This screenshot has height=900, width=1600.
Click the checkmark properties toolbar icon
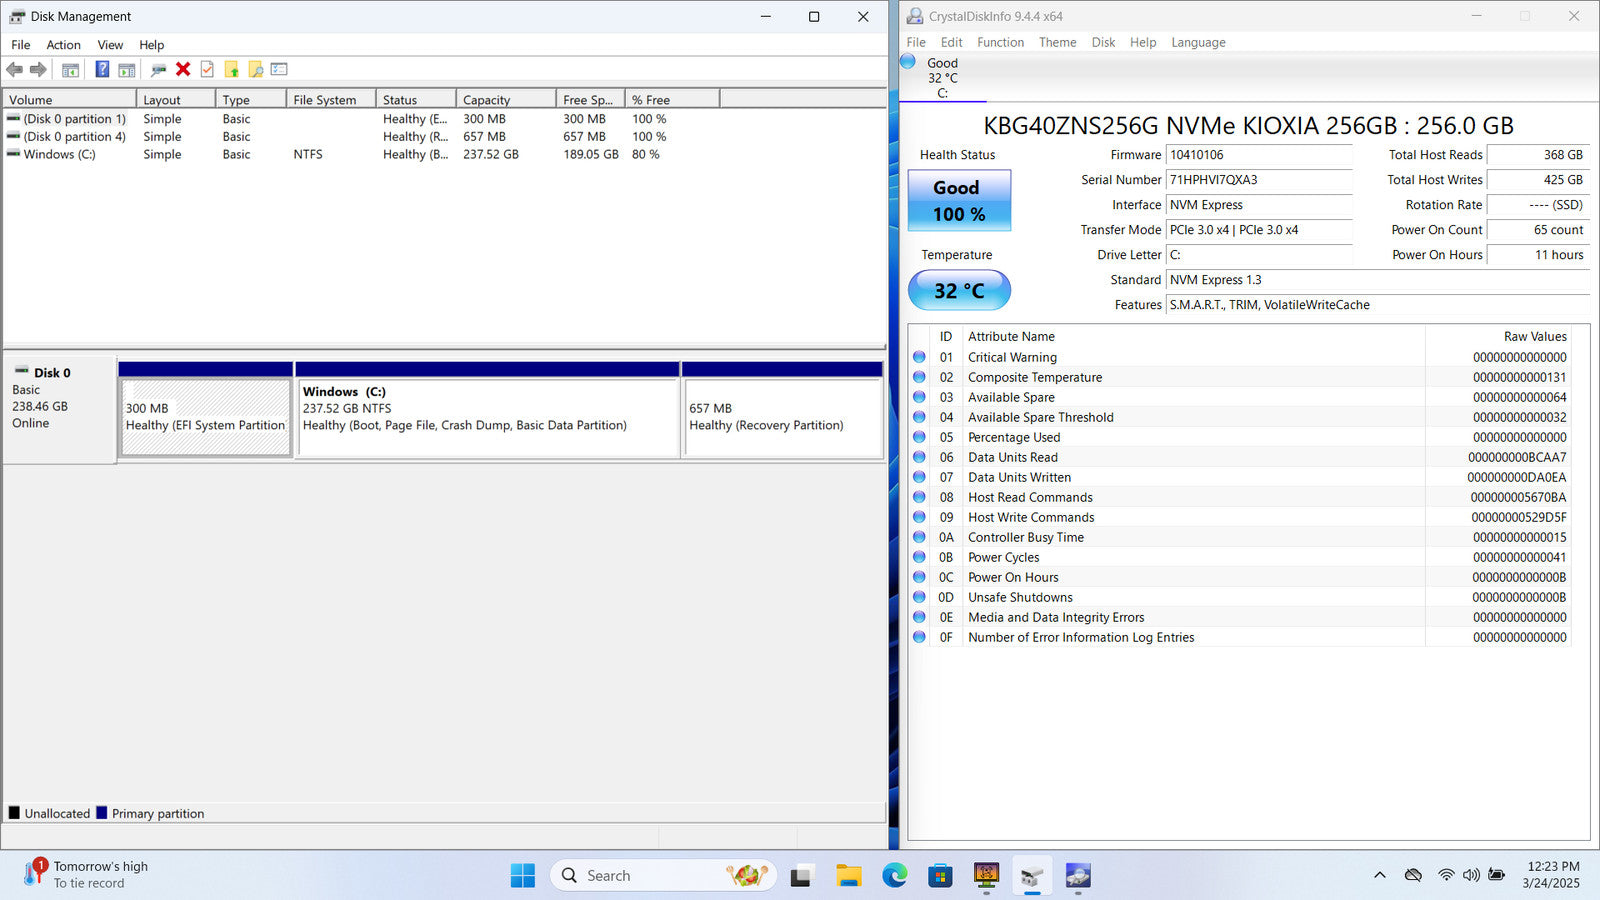(207, 69)
